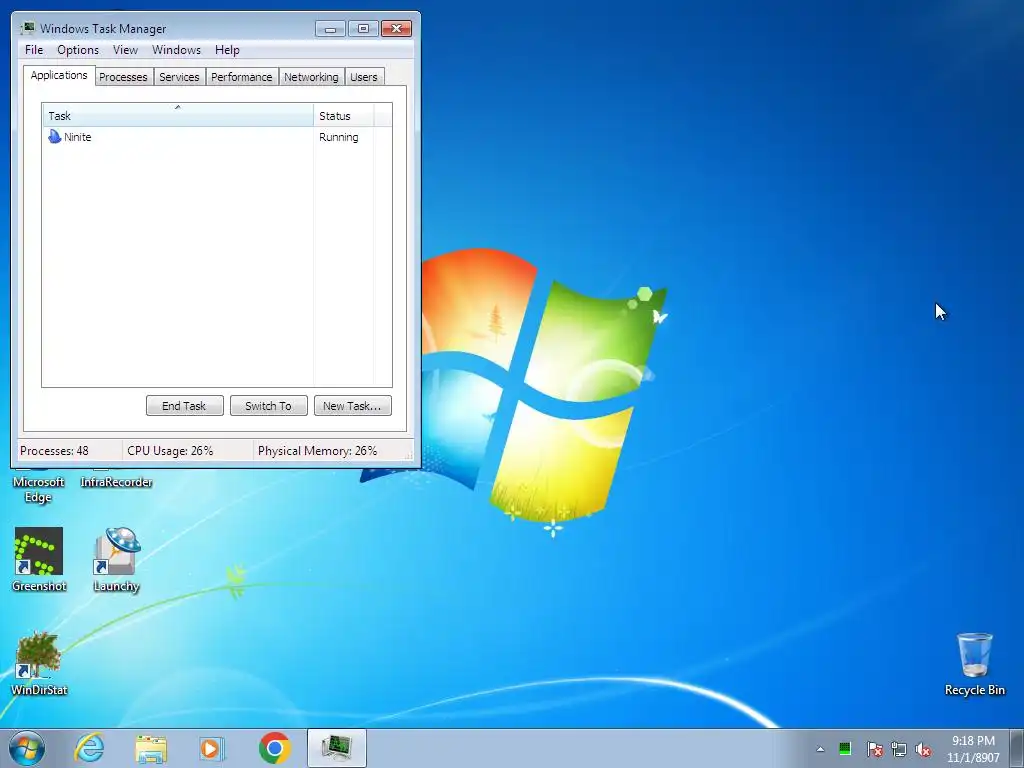
Task: Open the Action Center flag icon
Action: click(874, 749)
